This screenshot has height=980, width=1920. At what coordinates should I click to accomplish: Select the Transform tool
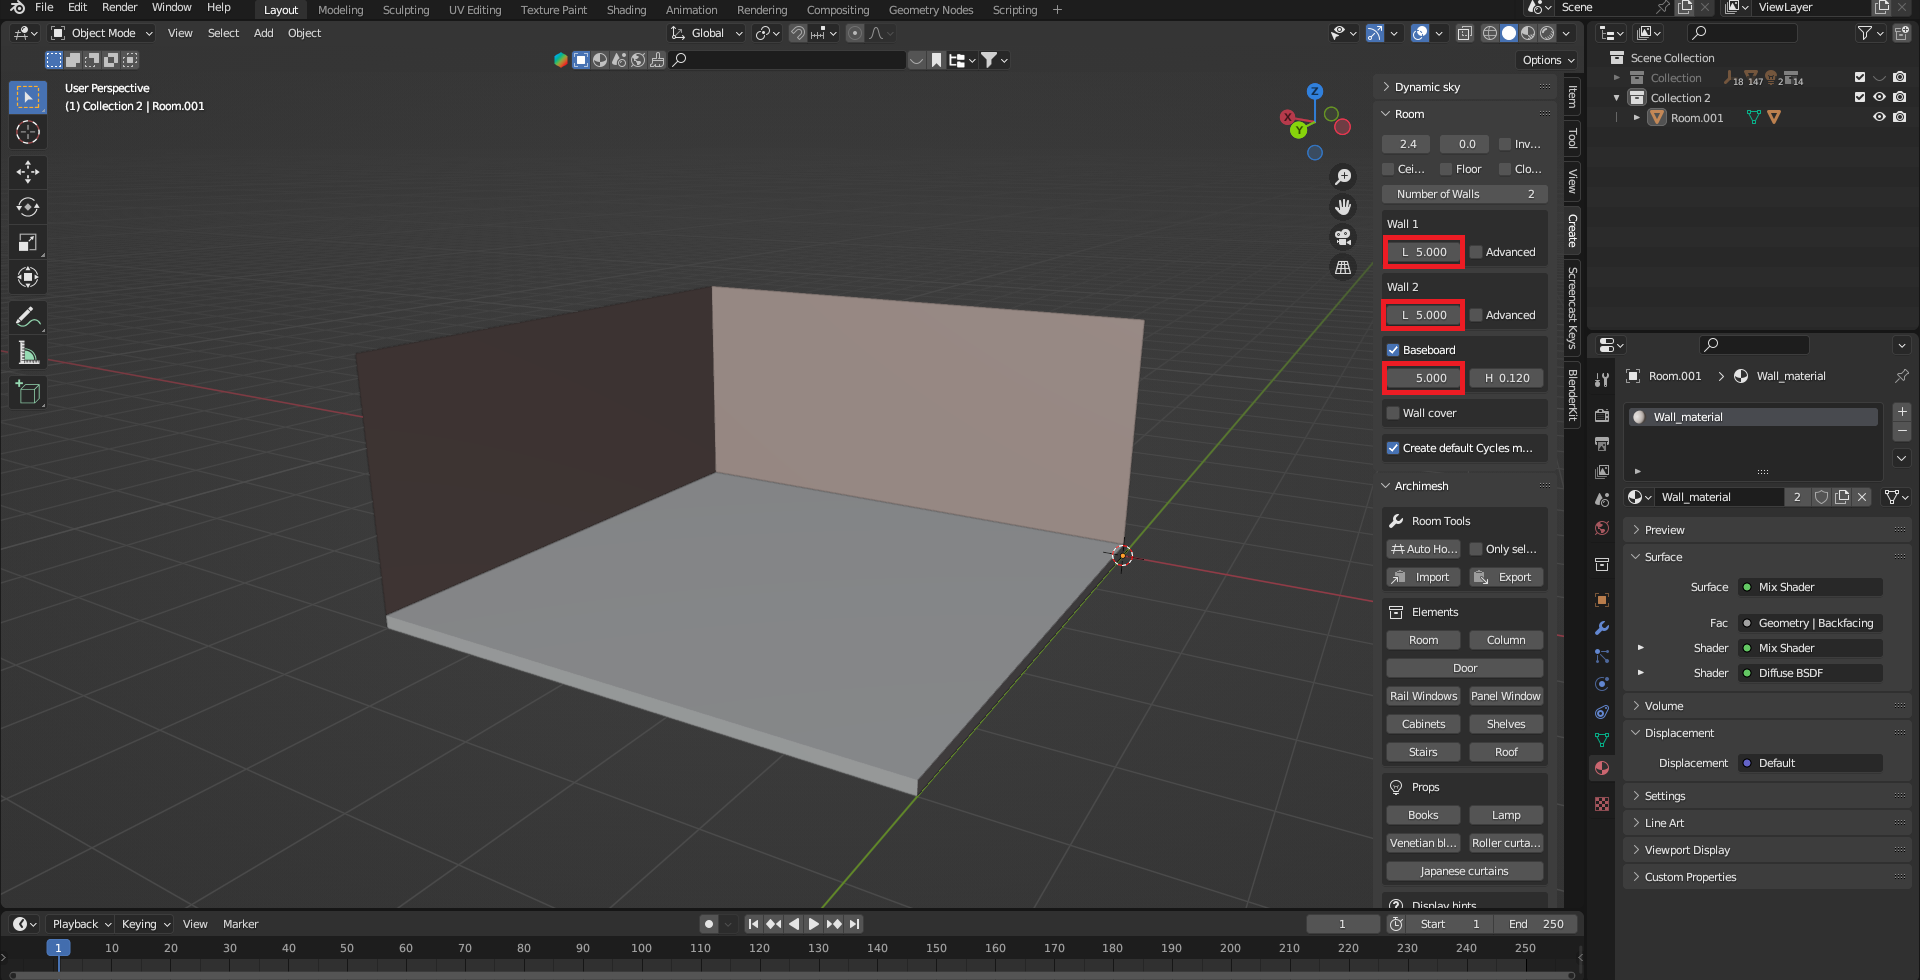pos(28,277)
